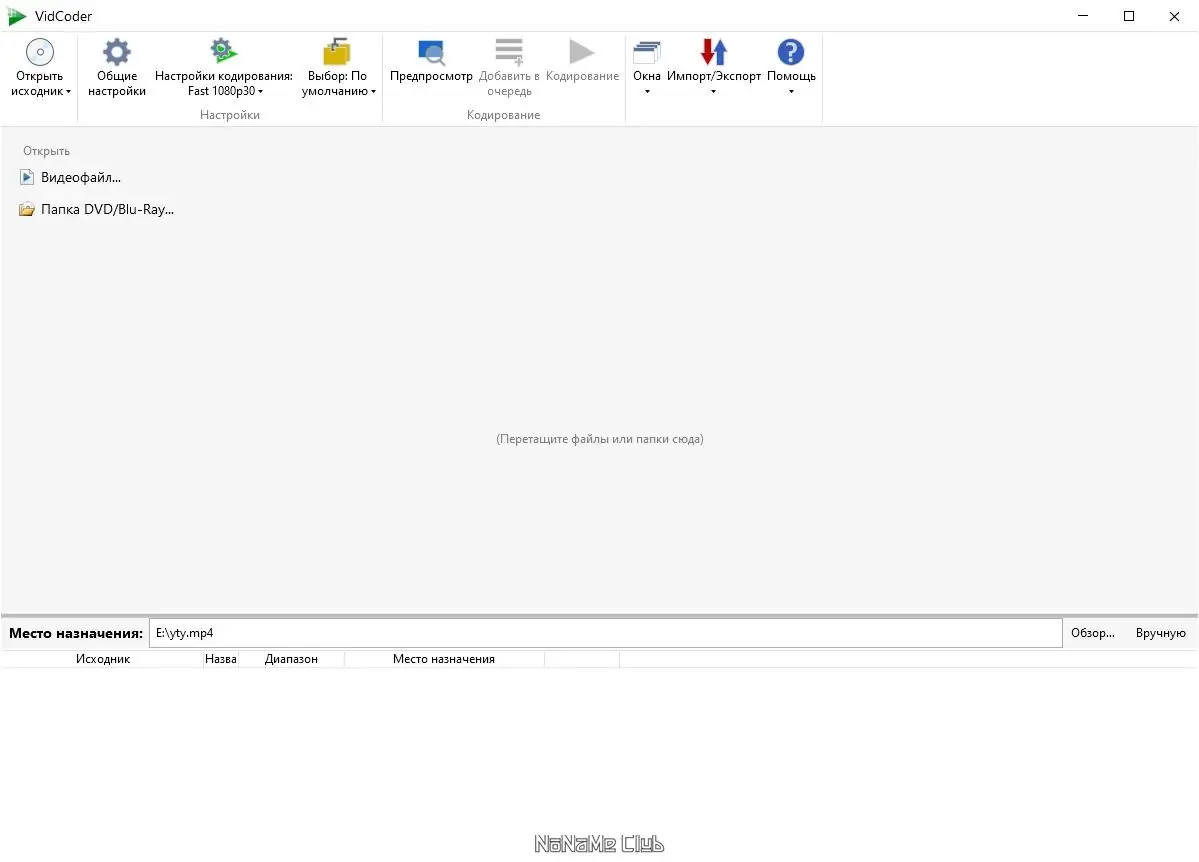Click the Добавить в очередь label
The height and width of the screenshot is (862, 1199).
pyautogui.click(x=509, y=83)
